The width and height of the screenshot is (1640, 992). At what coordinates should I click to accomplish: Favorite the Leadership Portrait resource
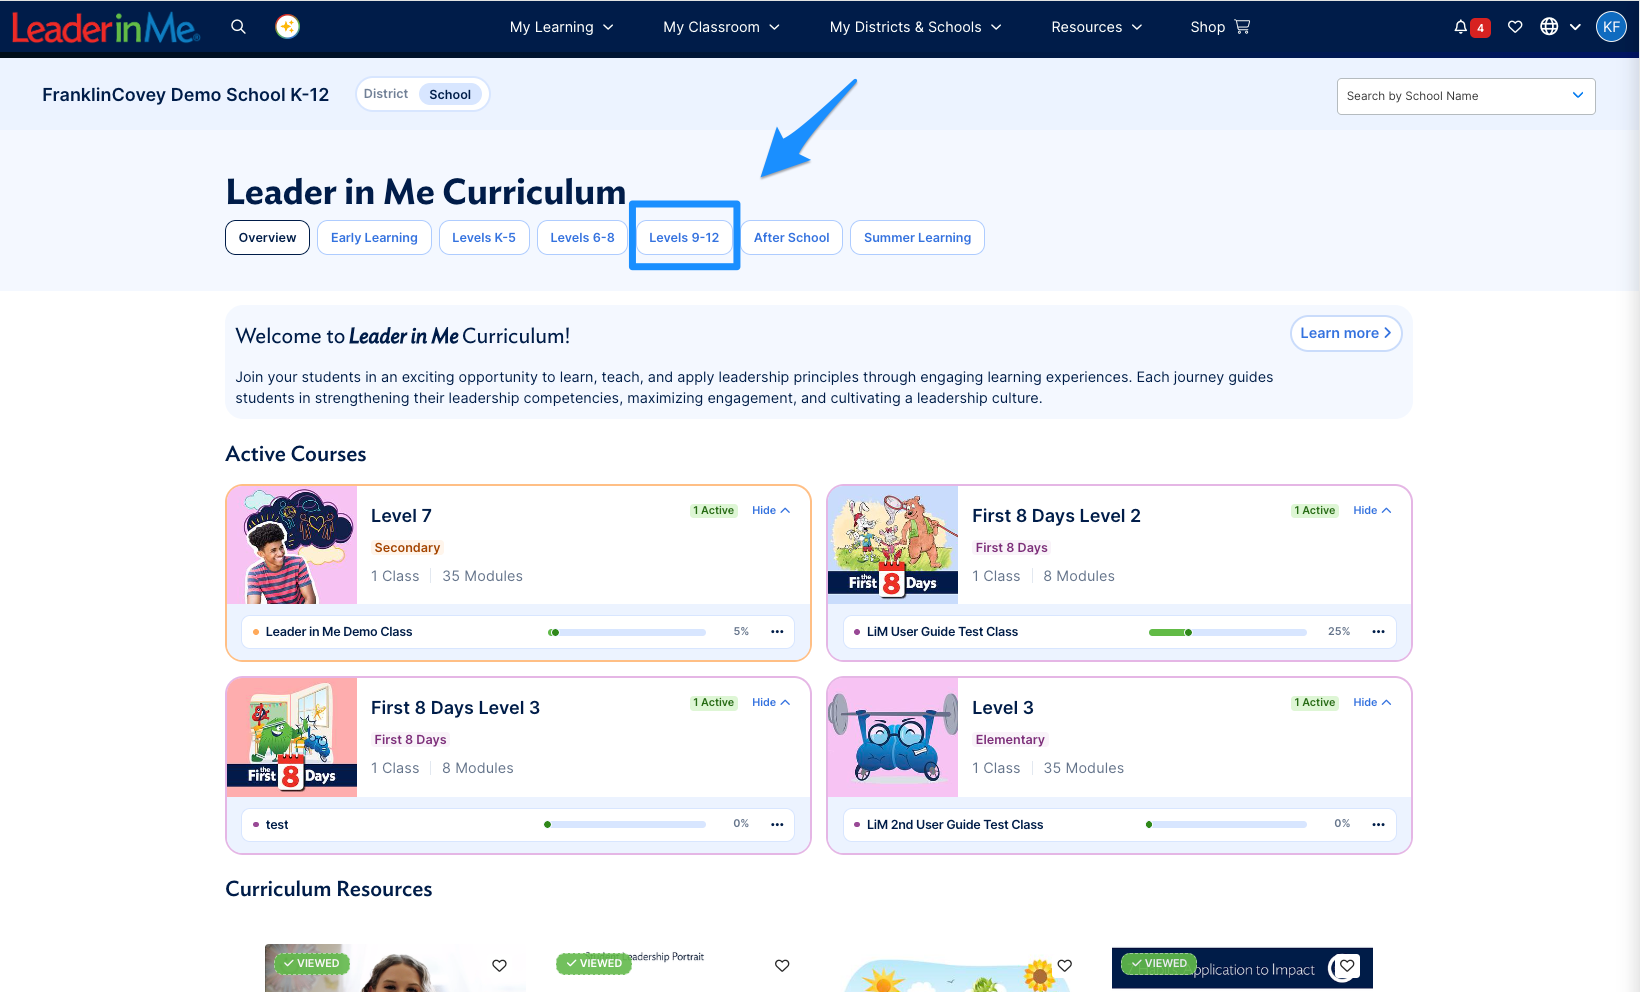[782, 965]
